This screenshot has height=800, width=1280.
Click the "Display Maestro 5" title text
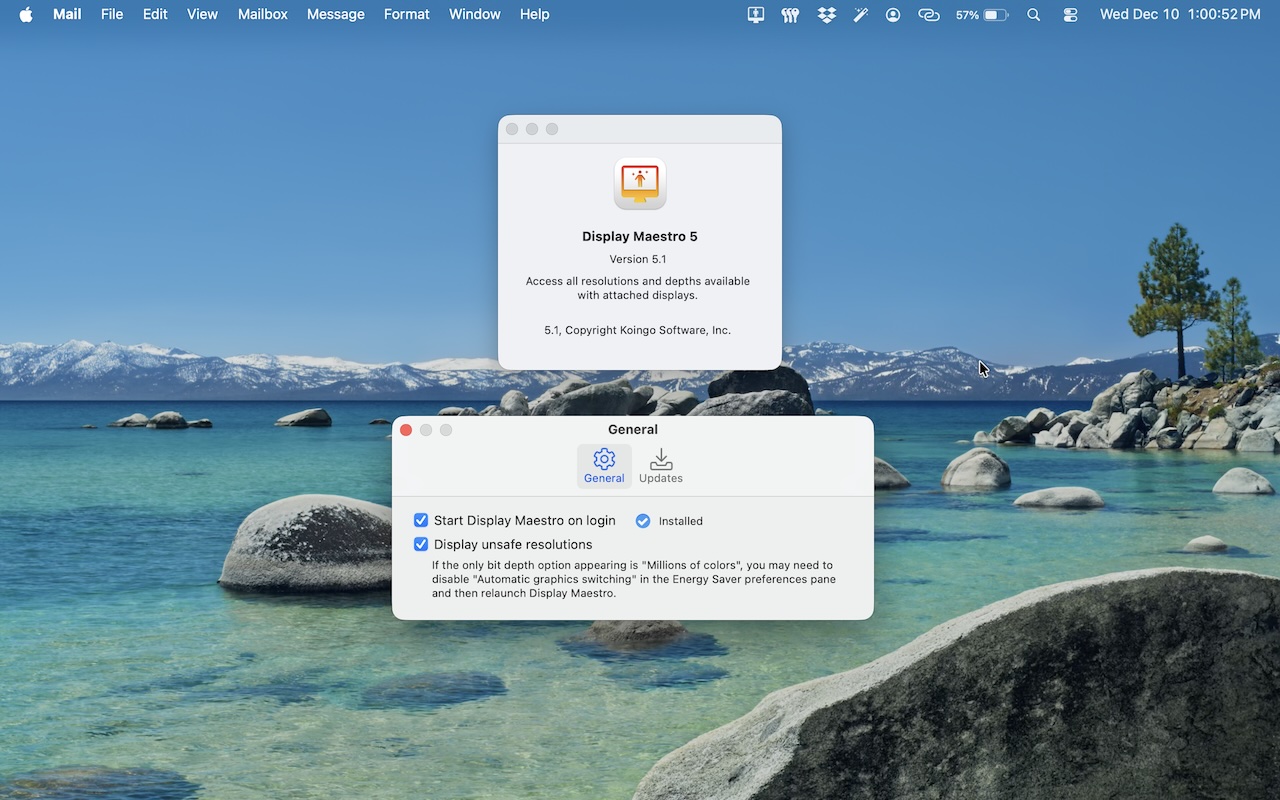tap(640, 237)
